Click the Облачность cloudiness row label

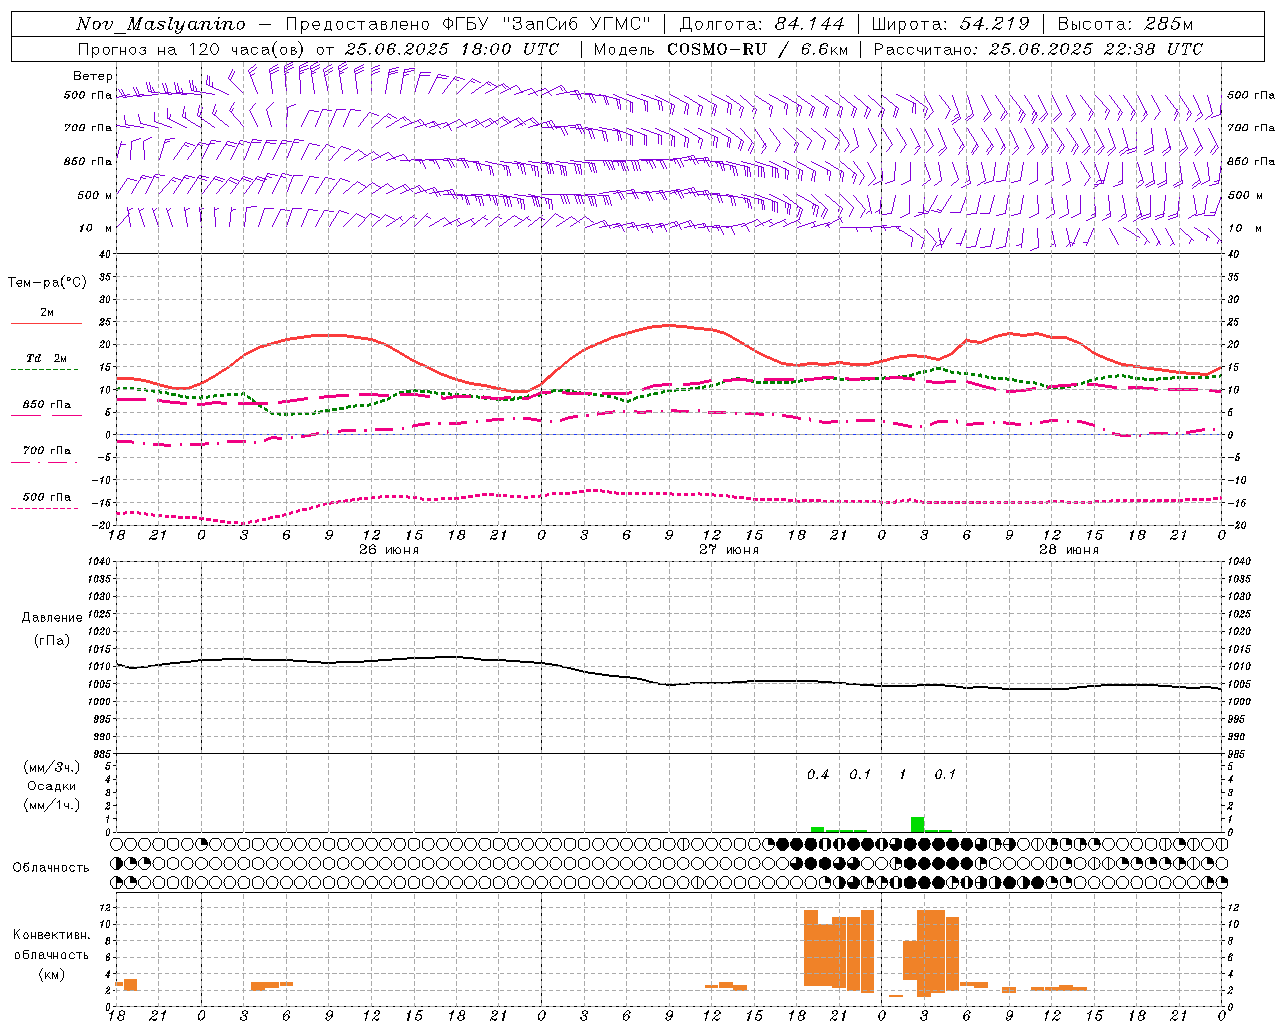51,867
